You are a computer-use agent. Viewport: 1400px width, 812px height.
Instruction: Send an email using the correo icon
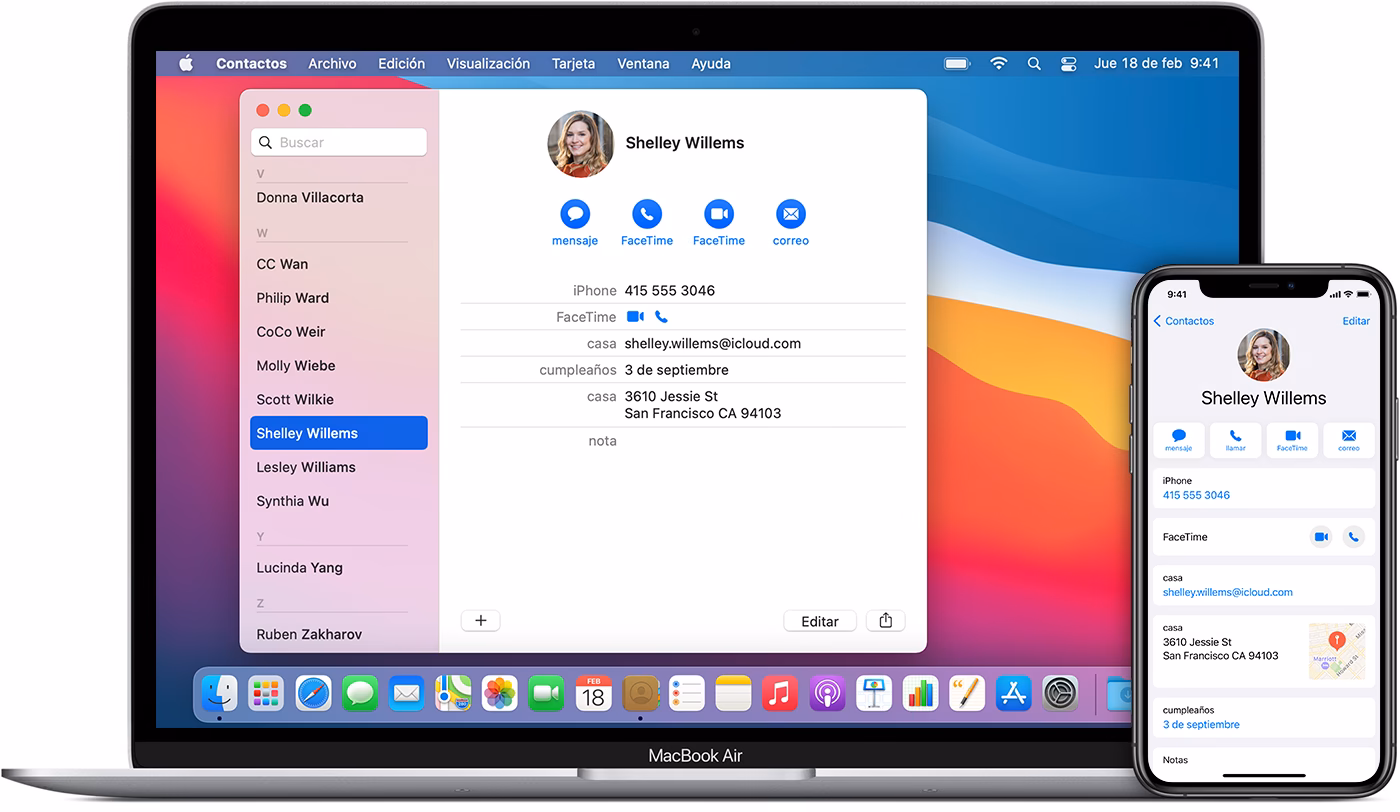(790, 214)
